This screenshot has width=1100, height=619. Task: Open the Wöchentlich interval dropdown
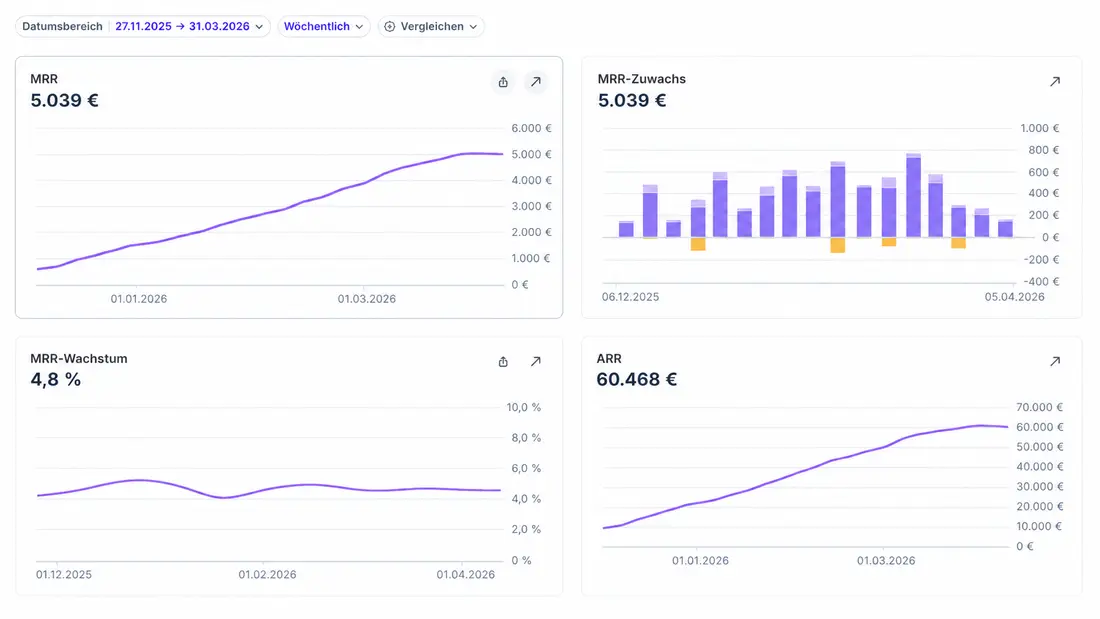[323, 27]
